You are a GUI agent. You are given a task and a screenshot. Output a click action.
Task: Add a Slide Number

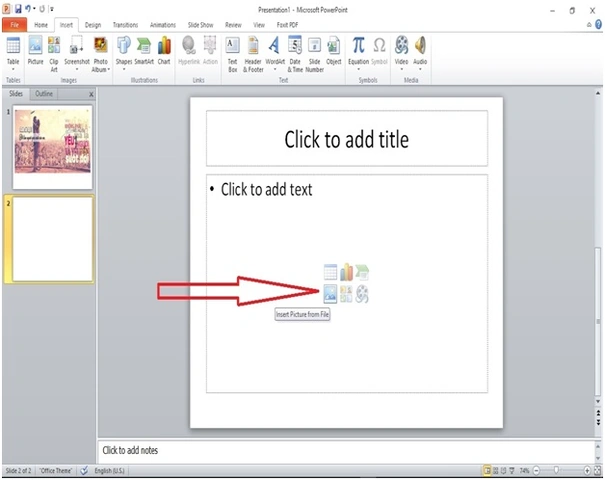point(314,54)
